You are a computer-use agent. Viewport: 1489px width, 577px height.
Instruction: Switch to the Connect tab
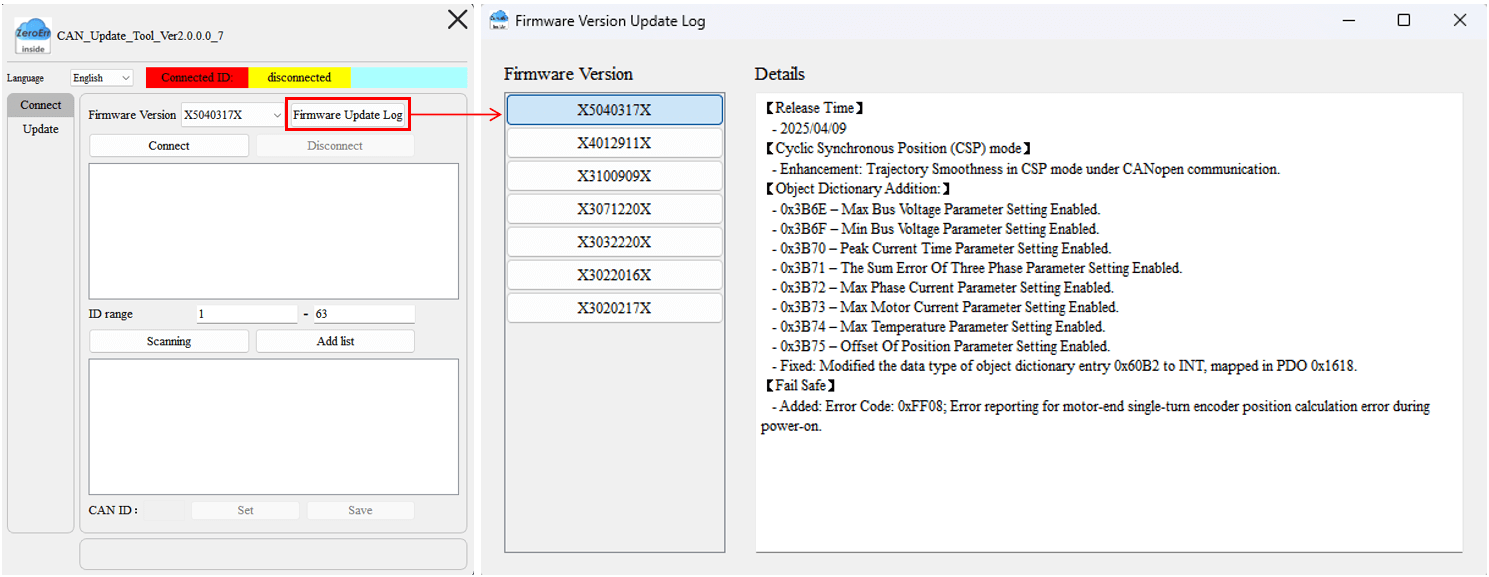(x=41, y=105)
